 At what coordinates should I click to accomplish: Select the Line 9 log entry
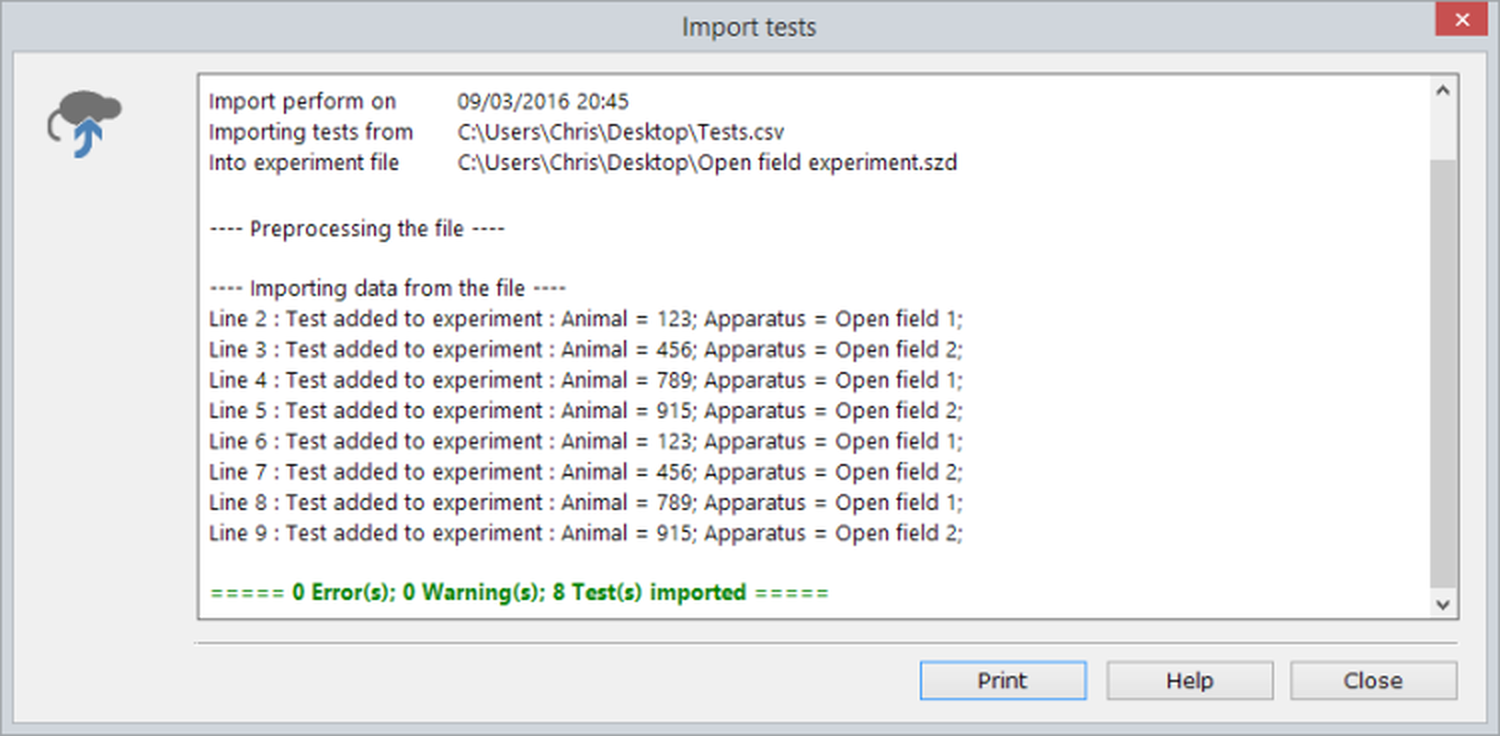[585, 533]
